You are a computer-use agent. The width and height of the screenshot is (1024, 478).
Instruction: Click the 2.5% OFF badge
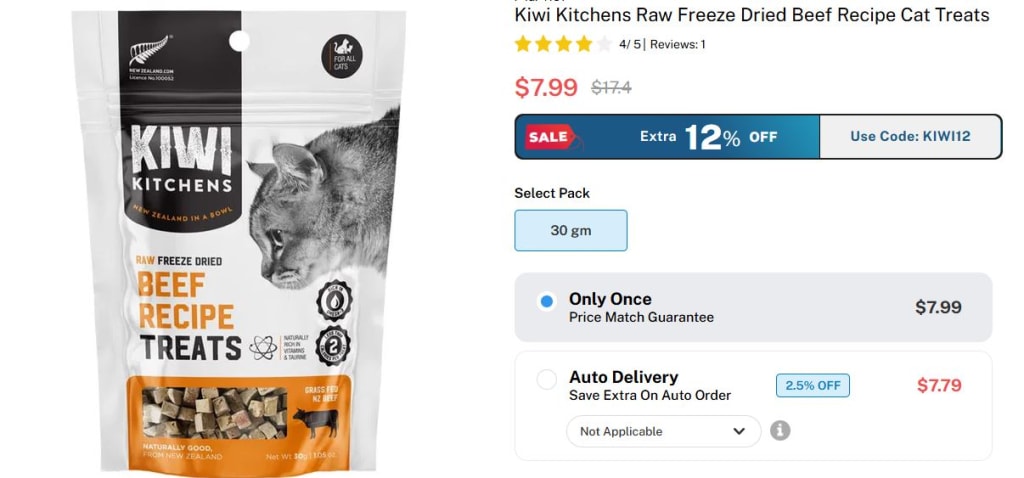click(813, 385)
